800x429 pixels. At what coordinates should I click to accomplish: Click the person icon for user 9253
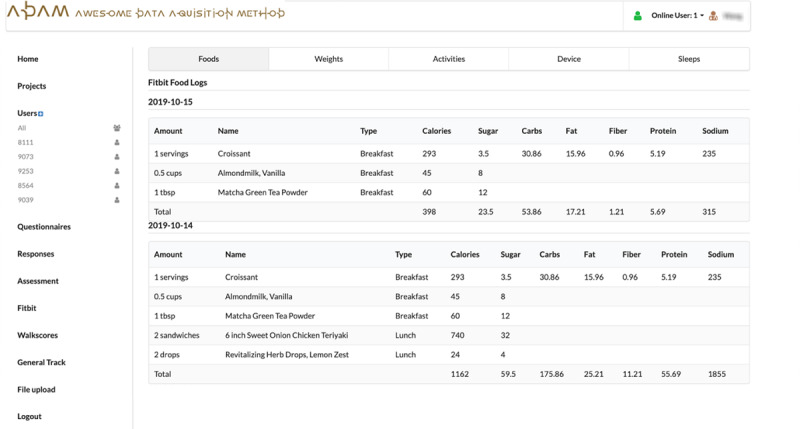pos(117,171)
